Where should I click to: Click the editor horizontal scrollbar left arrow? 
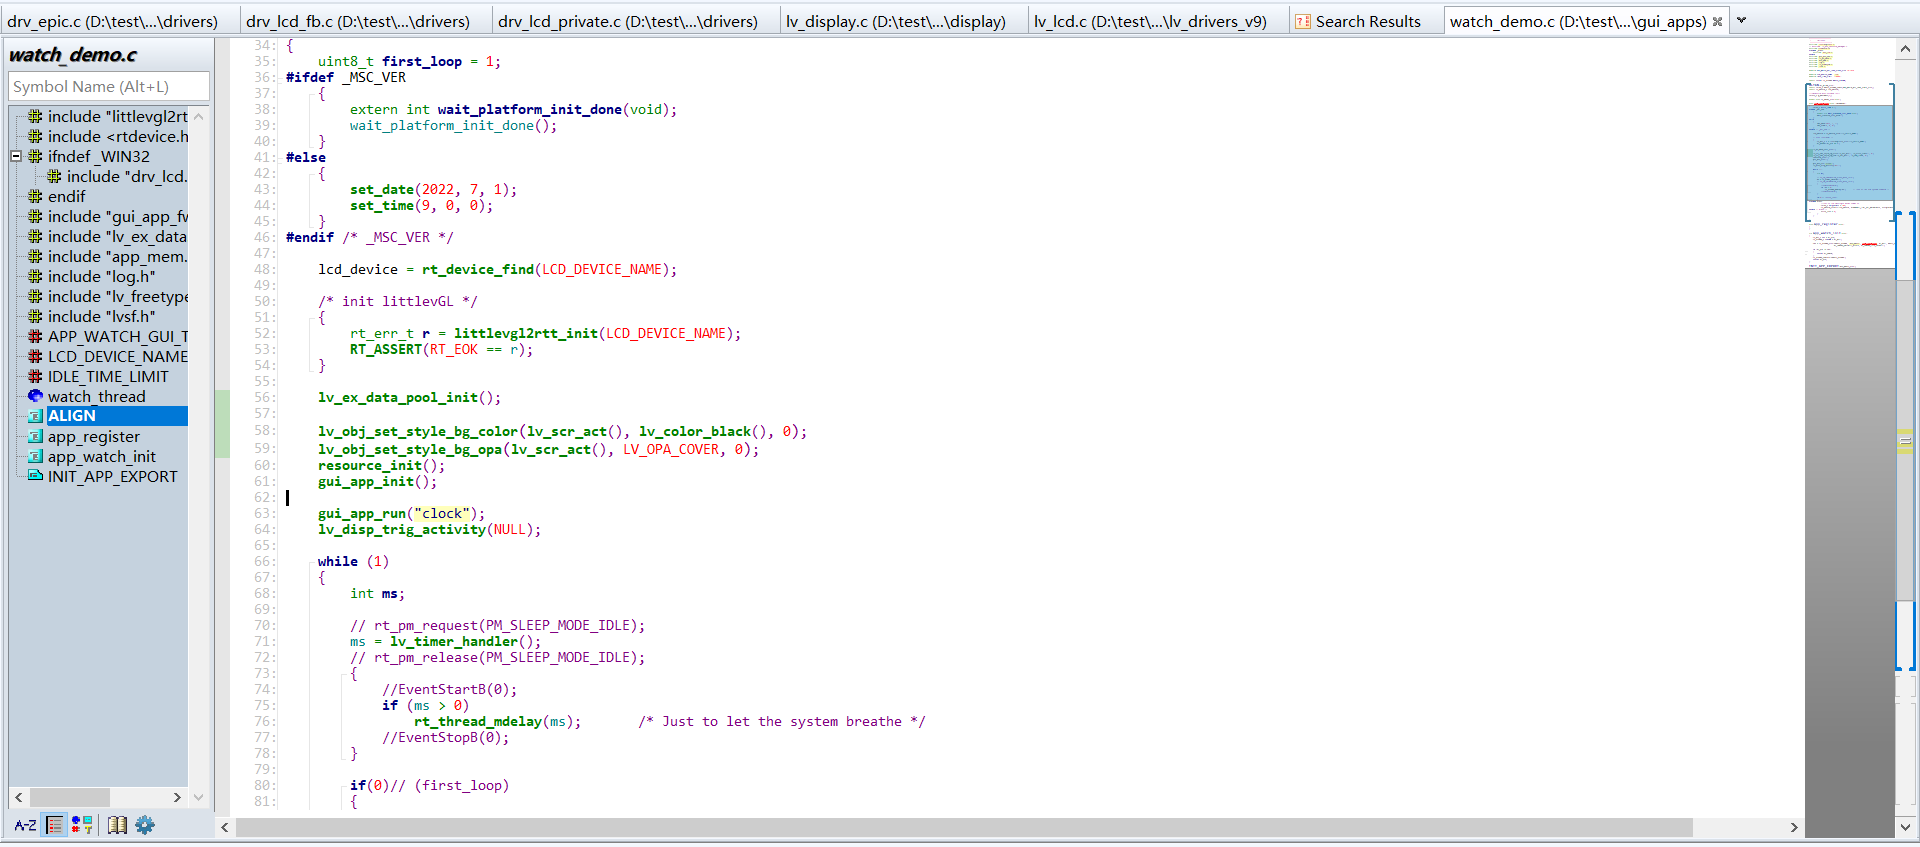[x=225, y=827]
